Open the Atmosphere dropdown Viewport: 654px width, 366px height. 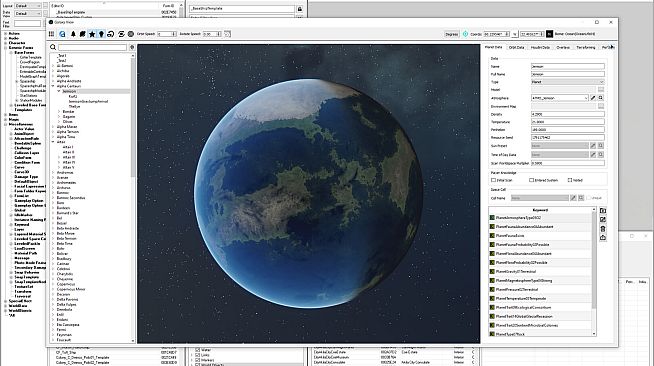pos(559,98)
